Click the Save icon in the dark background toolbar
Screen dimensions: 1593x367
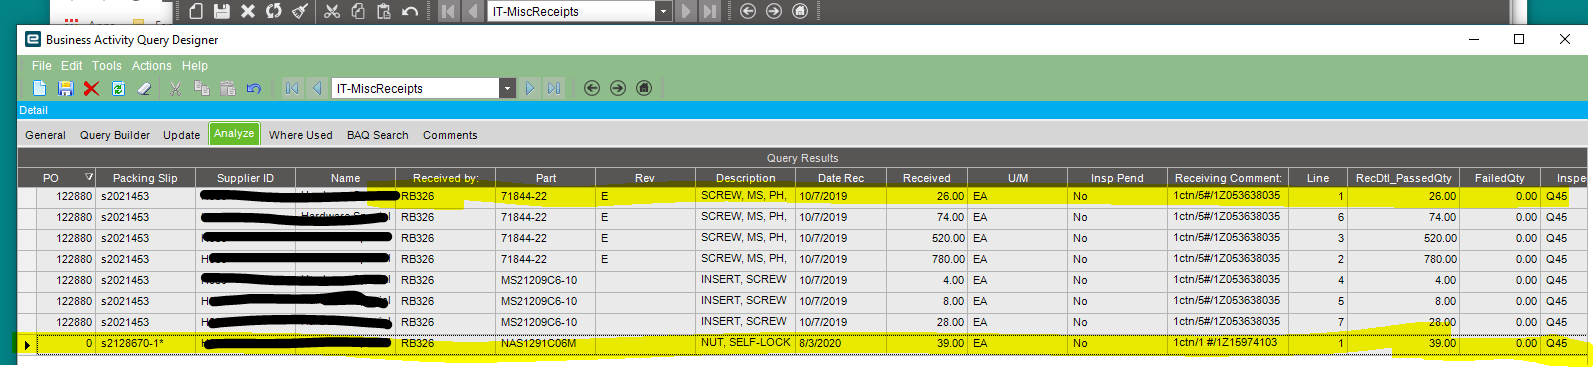click(x=222, y=11)
